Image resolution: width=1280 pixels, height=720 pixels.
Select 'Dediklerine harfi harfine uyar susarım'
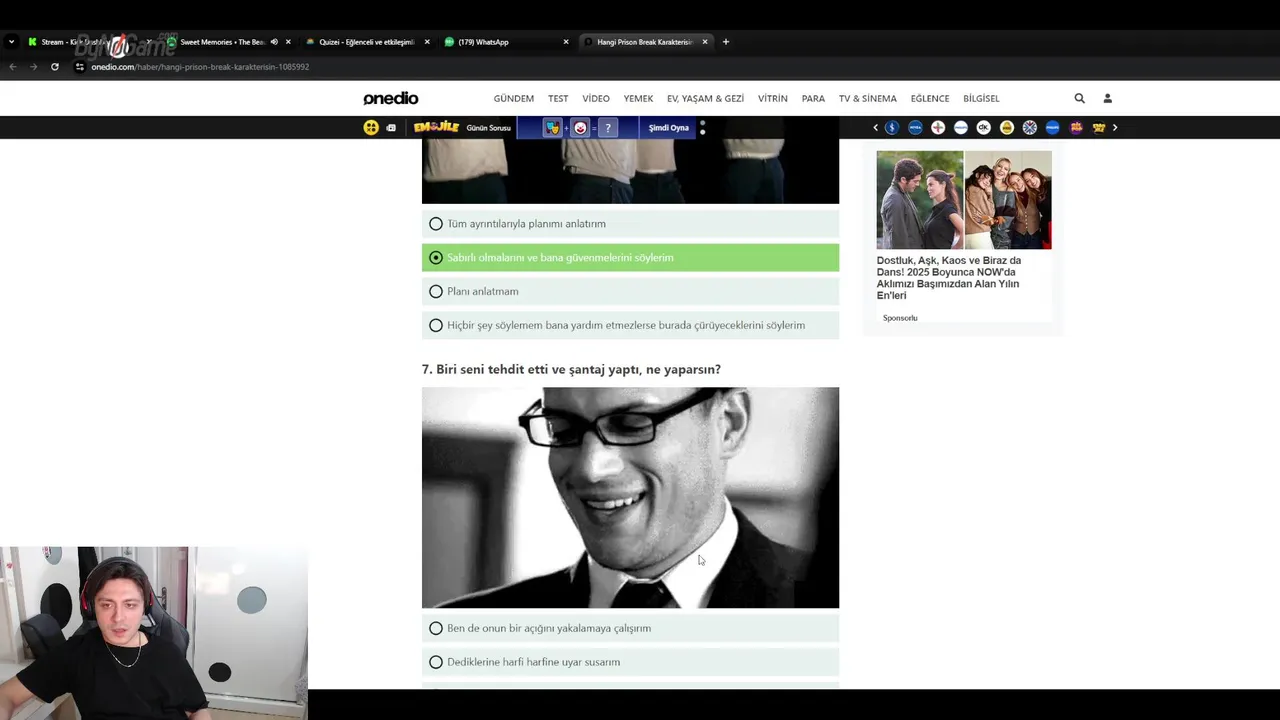click(x=630, y=662)
